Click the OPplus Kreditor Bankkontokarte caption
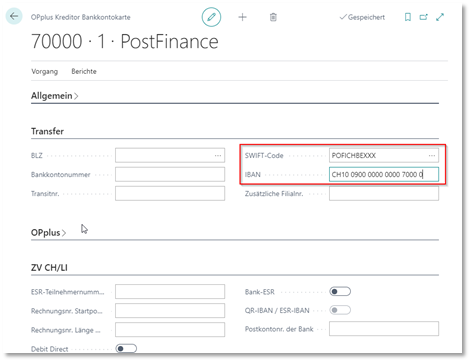 [x=81, y=17]
